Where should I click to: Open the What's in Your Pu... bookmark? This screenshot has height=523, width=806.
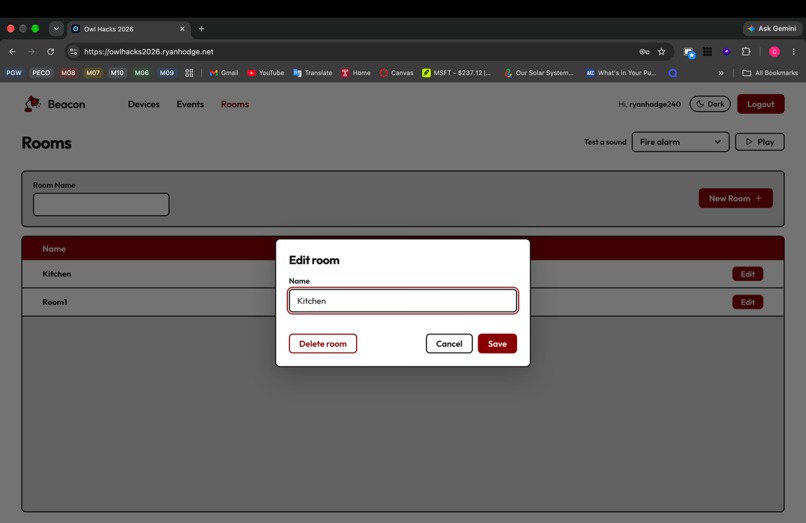pyautogui.click(x=621, y=73)
